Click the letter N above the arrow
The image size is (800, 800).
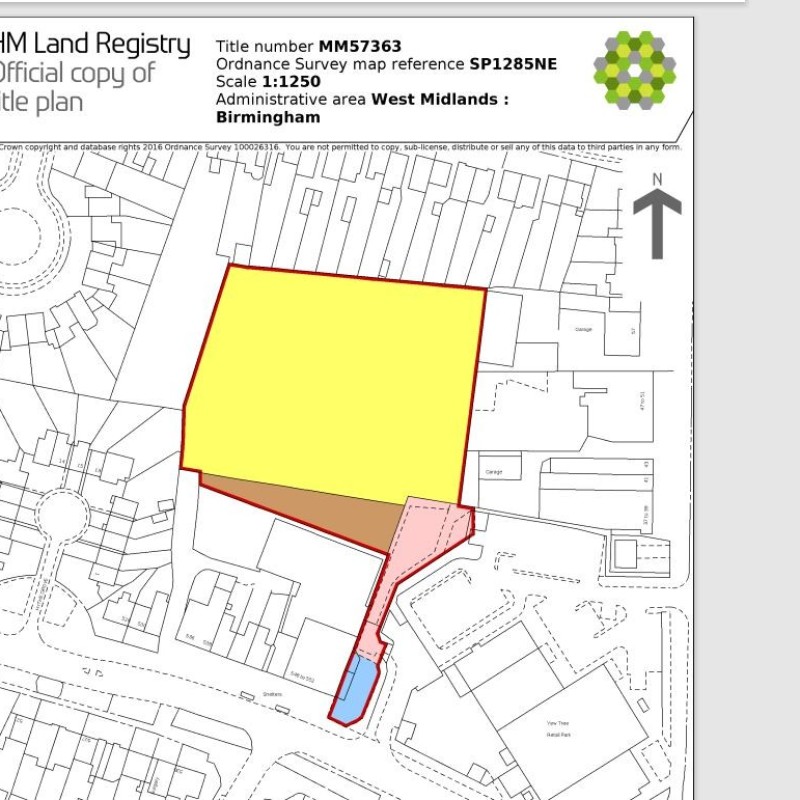657,180
